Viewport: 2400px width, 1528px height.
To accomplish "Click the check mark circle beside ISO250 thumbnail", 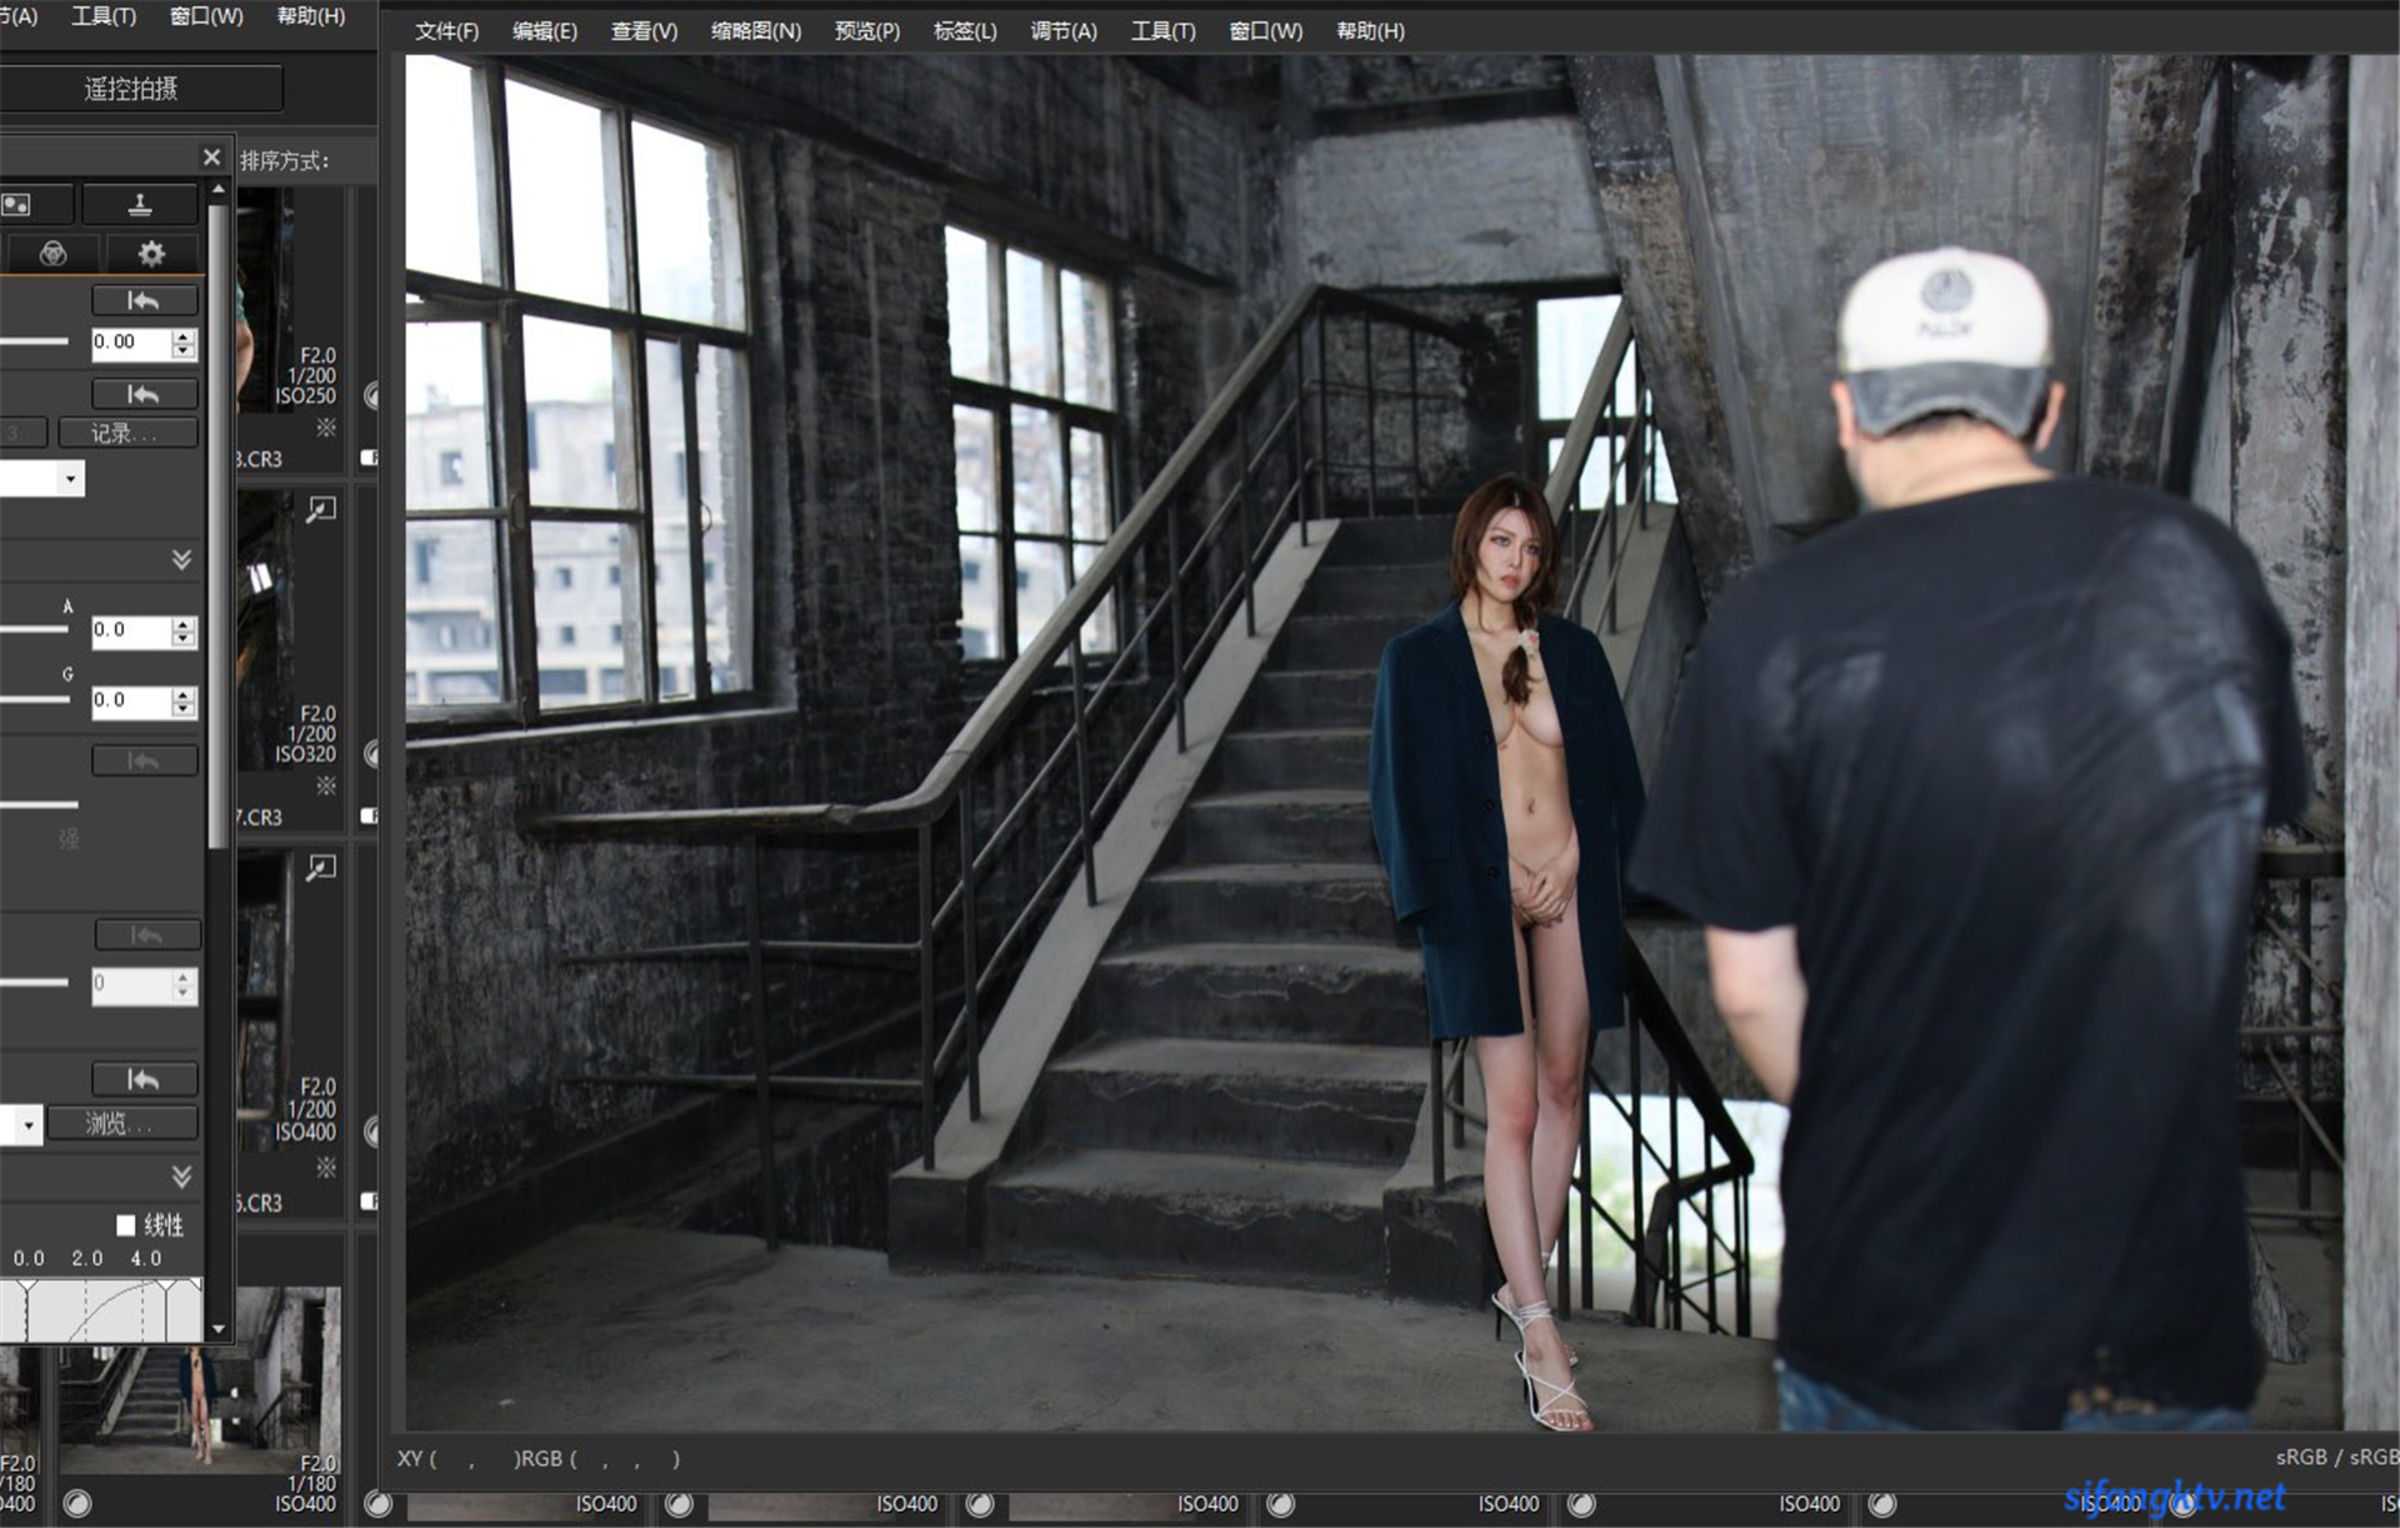I will coord(372,396).
